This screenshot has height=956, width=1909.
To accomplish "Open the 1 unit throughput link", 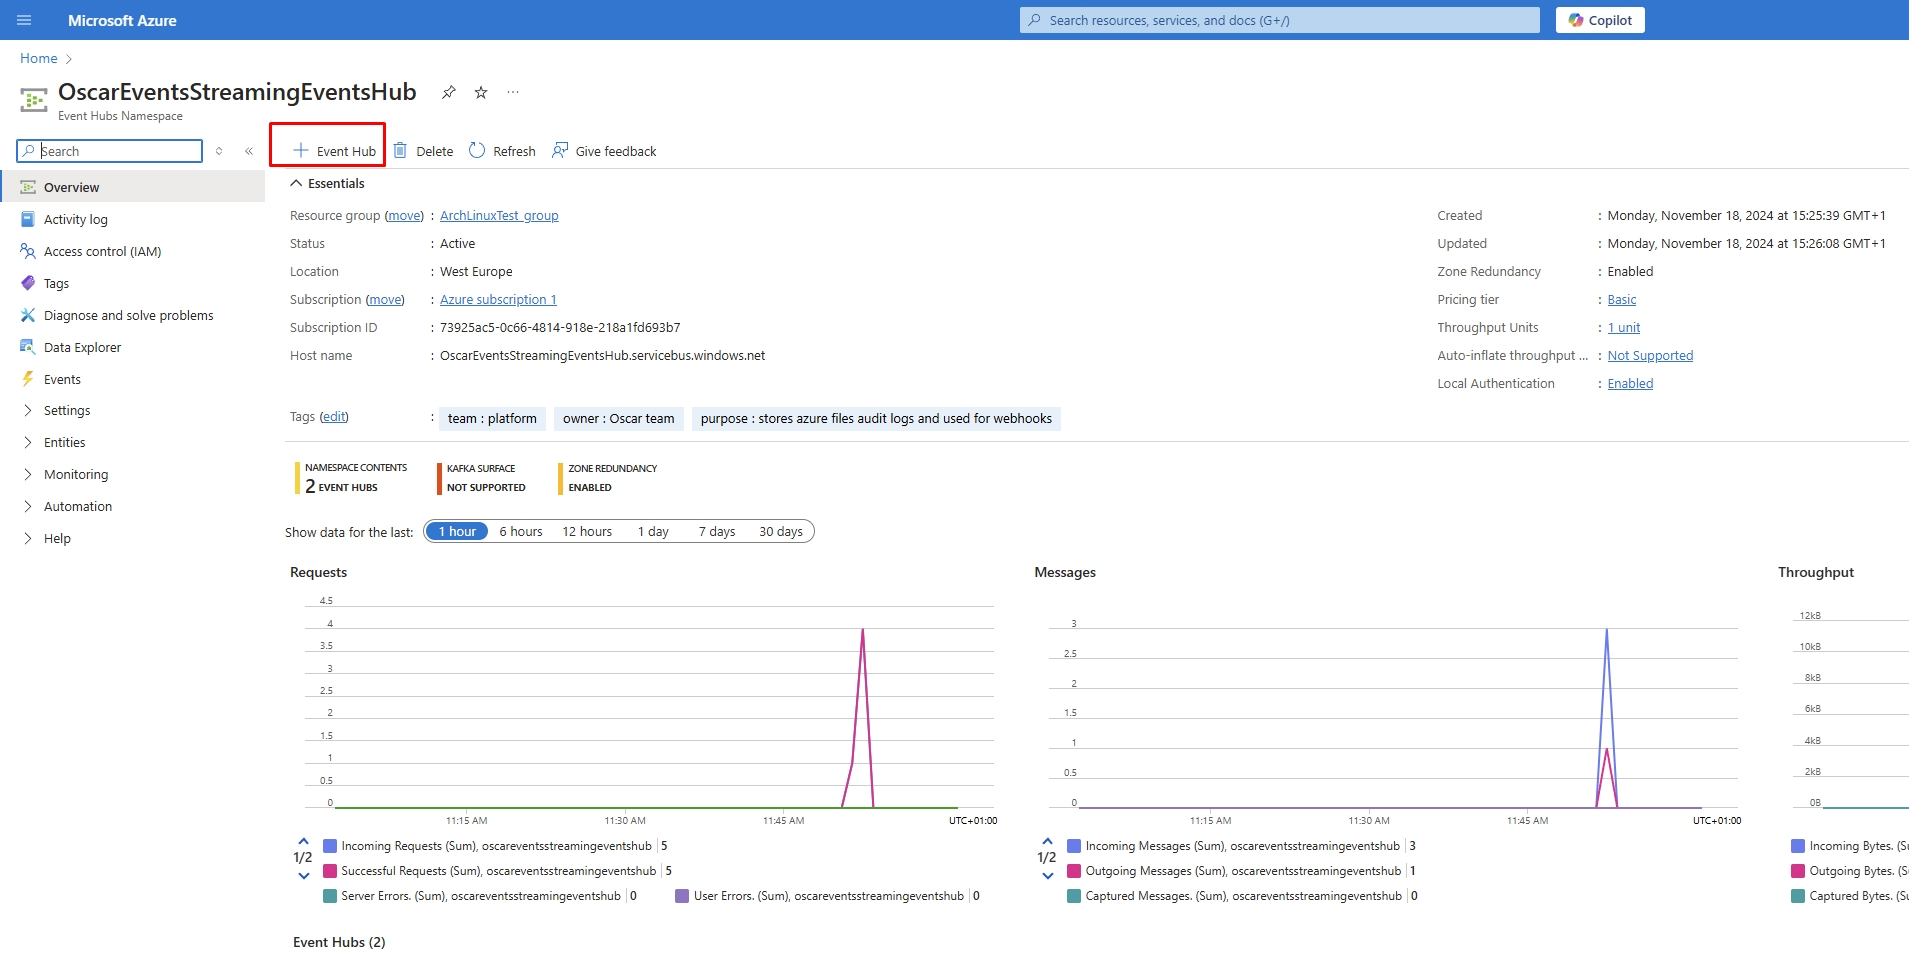I will click(1624, 327).
